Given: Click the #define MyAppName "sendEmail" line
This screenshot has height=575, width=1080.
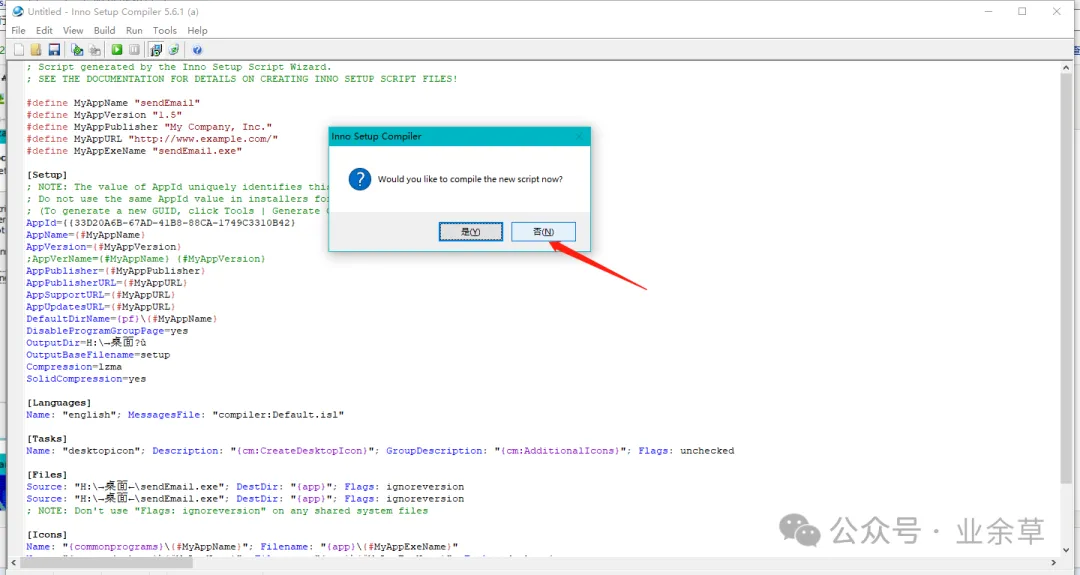Looking at the screenshot, I should 113,103.
